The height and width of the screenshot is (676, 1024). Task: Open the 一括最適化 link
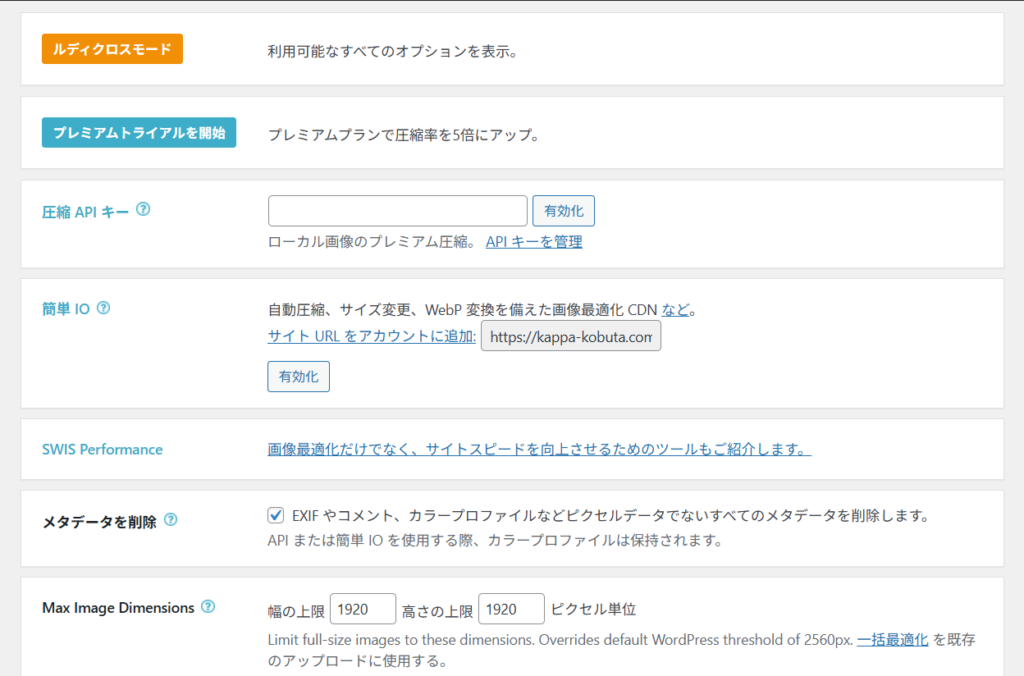[x=891, y=638]
